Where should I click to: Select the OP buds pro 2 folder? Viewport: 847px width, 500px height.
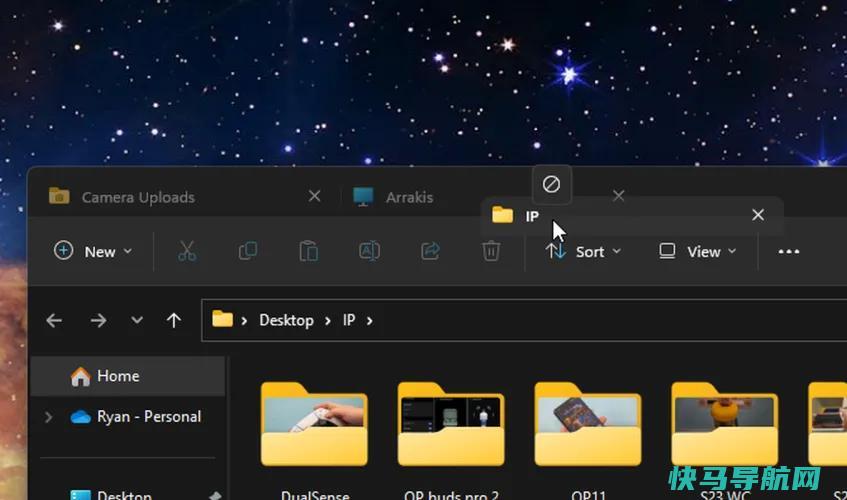(451, 423)
